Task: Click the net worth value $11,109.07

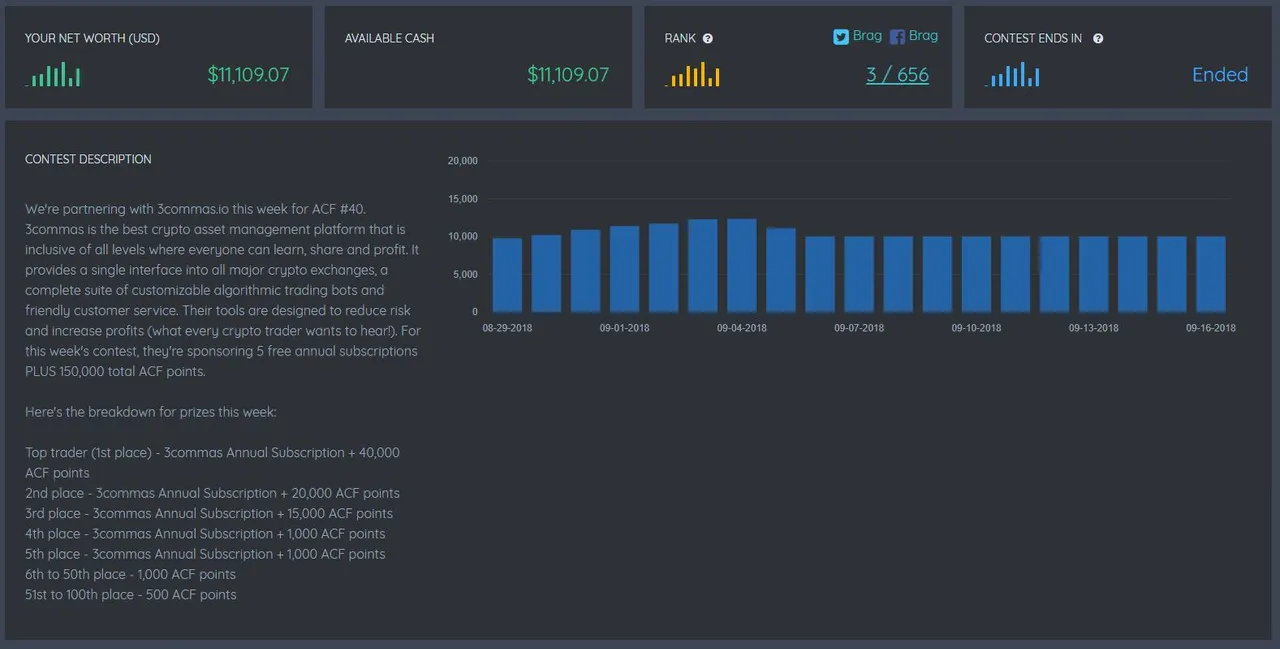Action: 248,75
